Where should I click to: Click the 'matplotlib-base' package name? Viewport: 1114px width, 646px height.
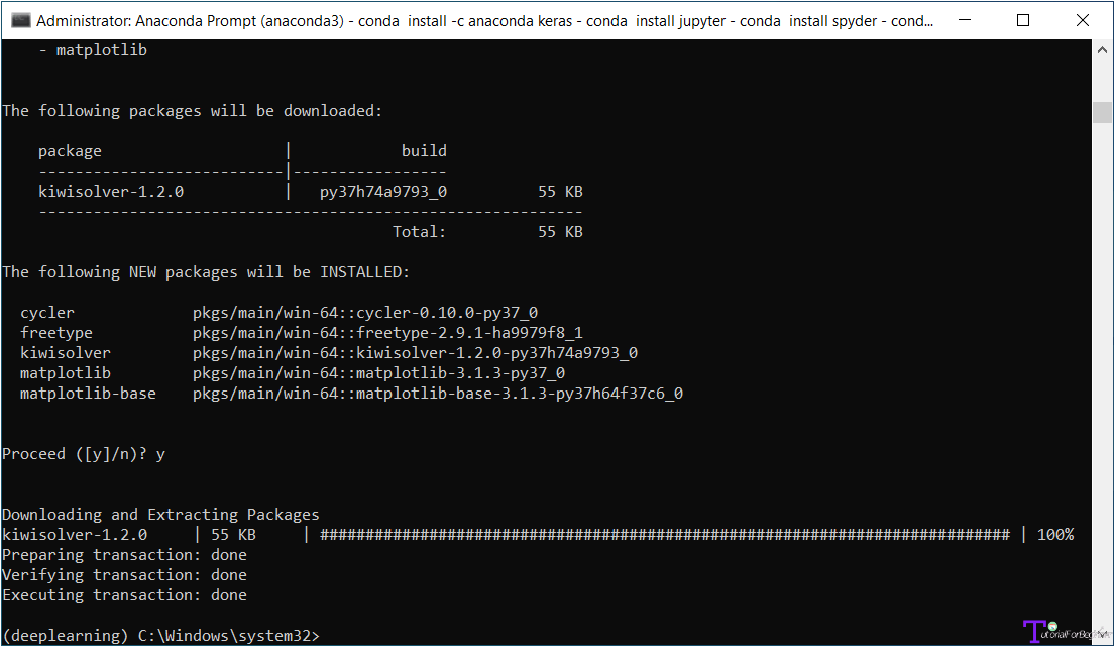pos(87,393)
